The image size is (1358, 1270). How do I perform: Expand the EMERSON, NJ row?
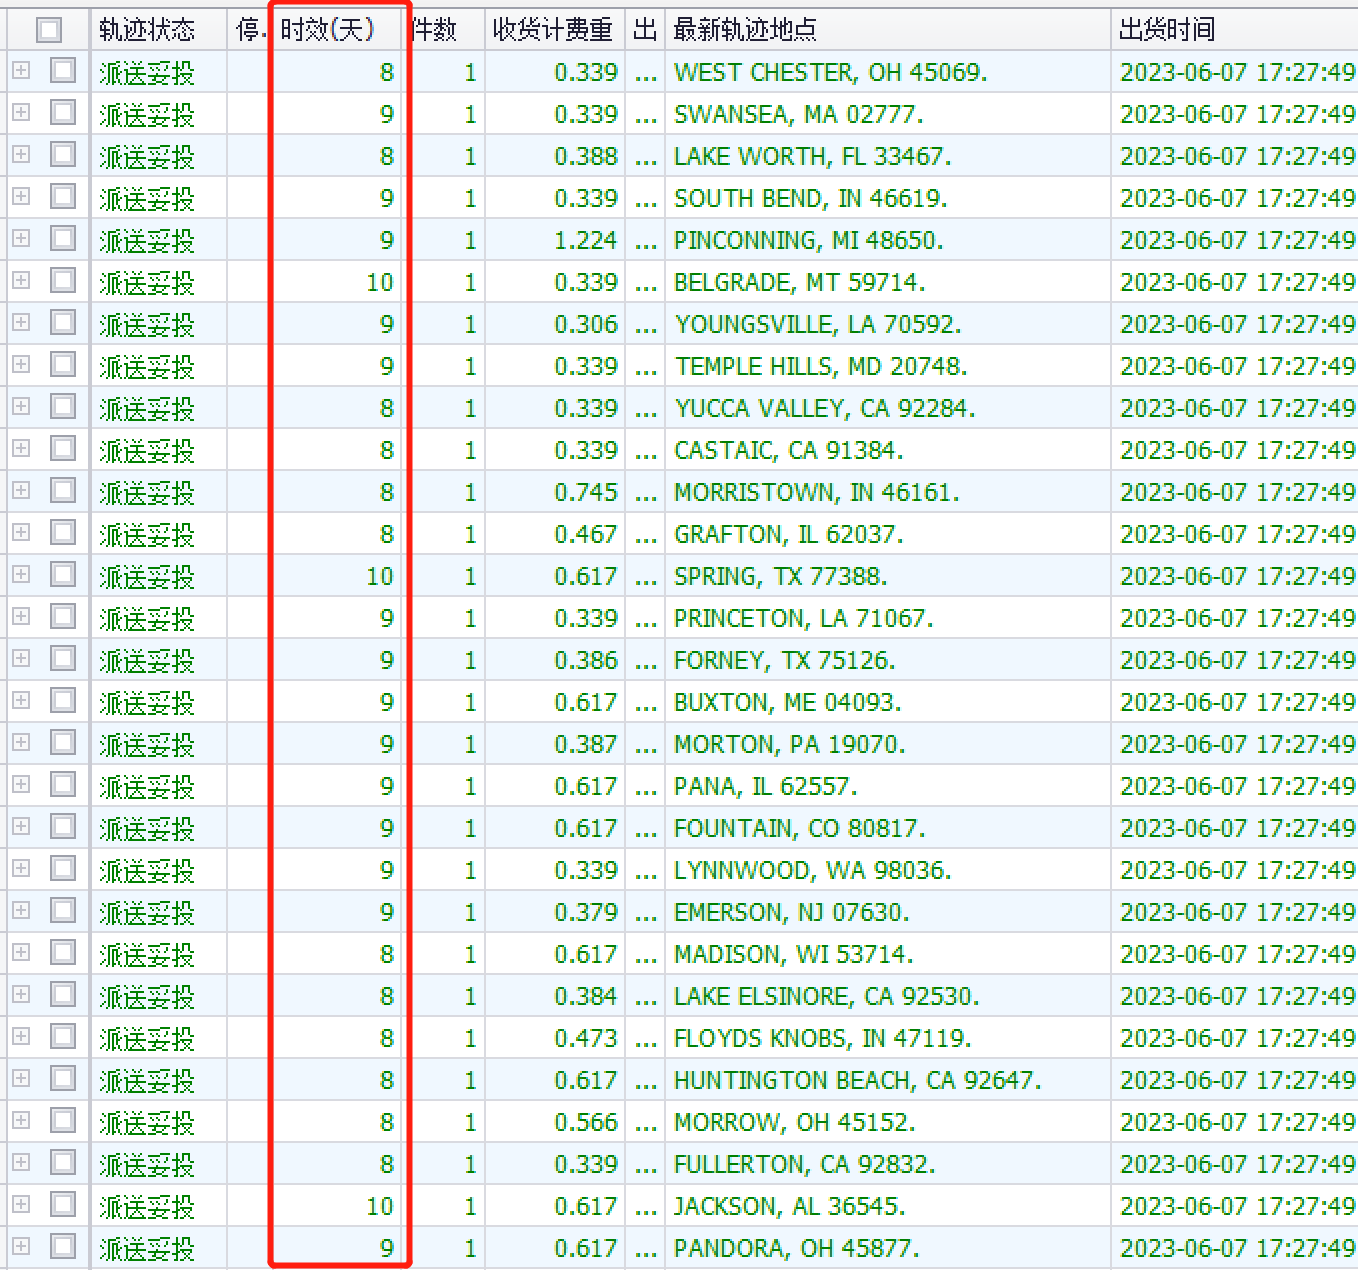tap(21, 910)
